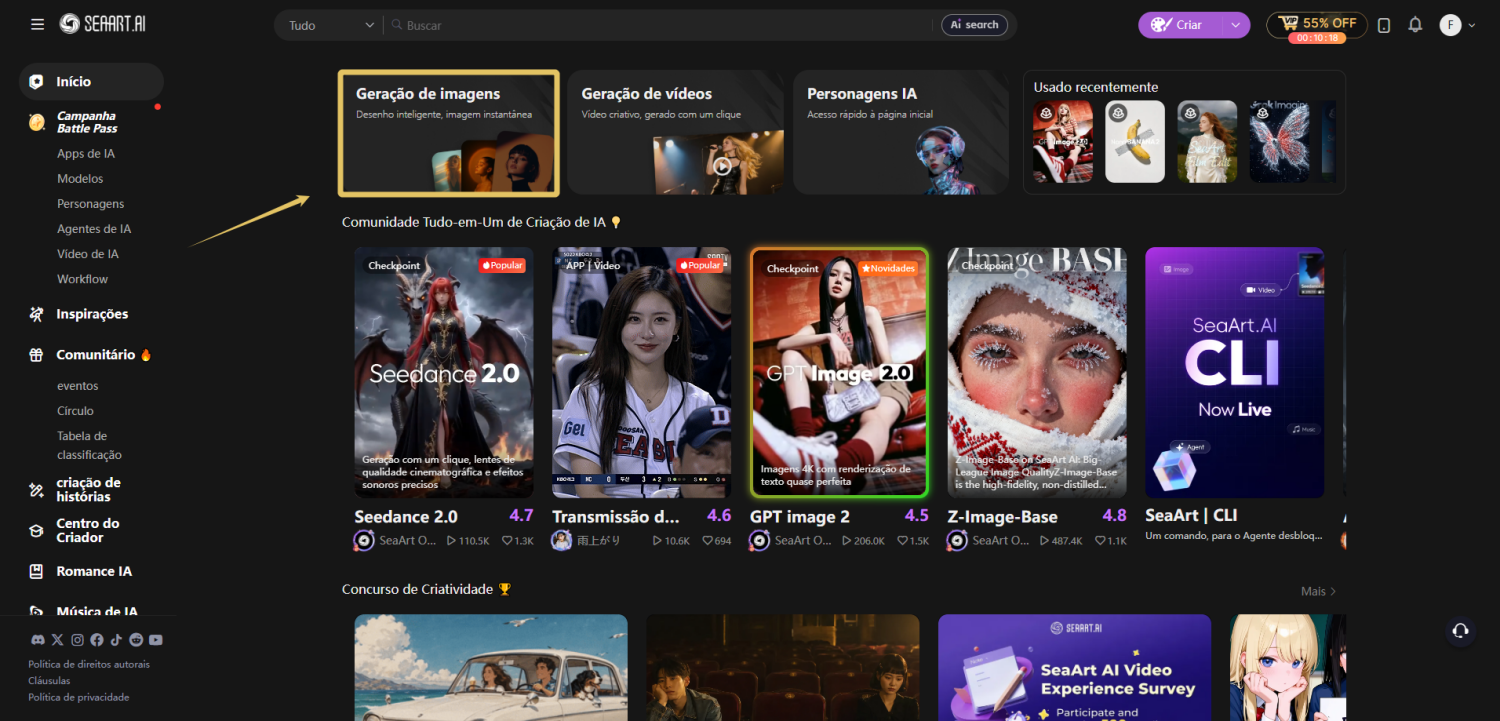Open SeaArt AI Video Experience Survey banner
The height and width of the screenshot is (721, 1500).
point(1075,668)
